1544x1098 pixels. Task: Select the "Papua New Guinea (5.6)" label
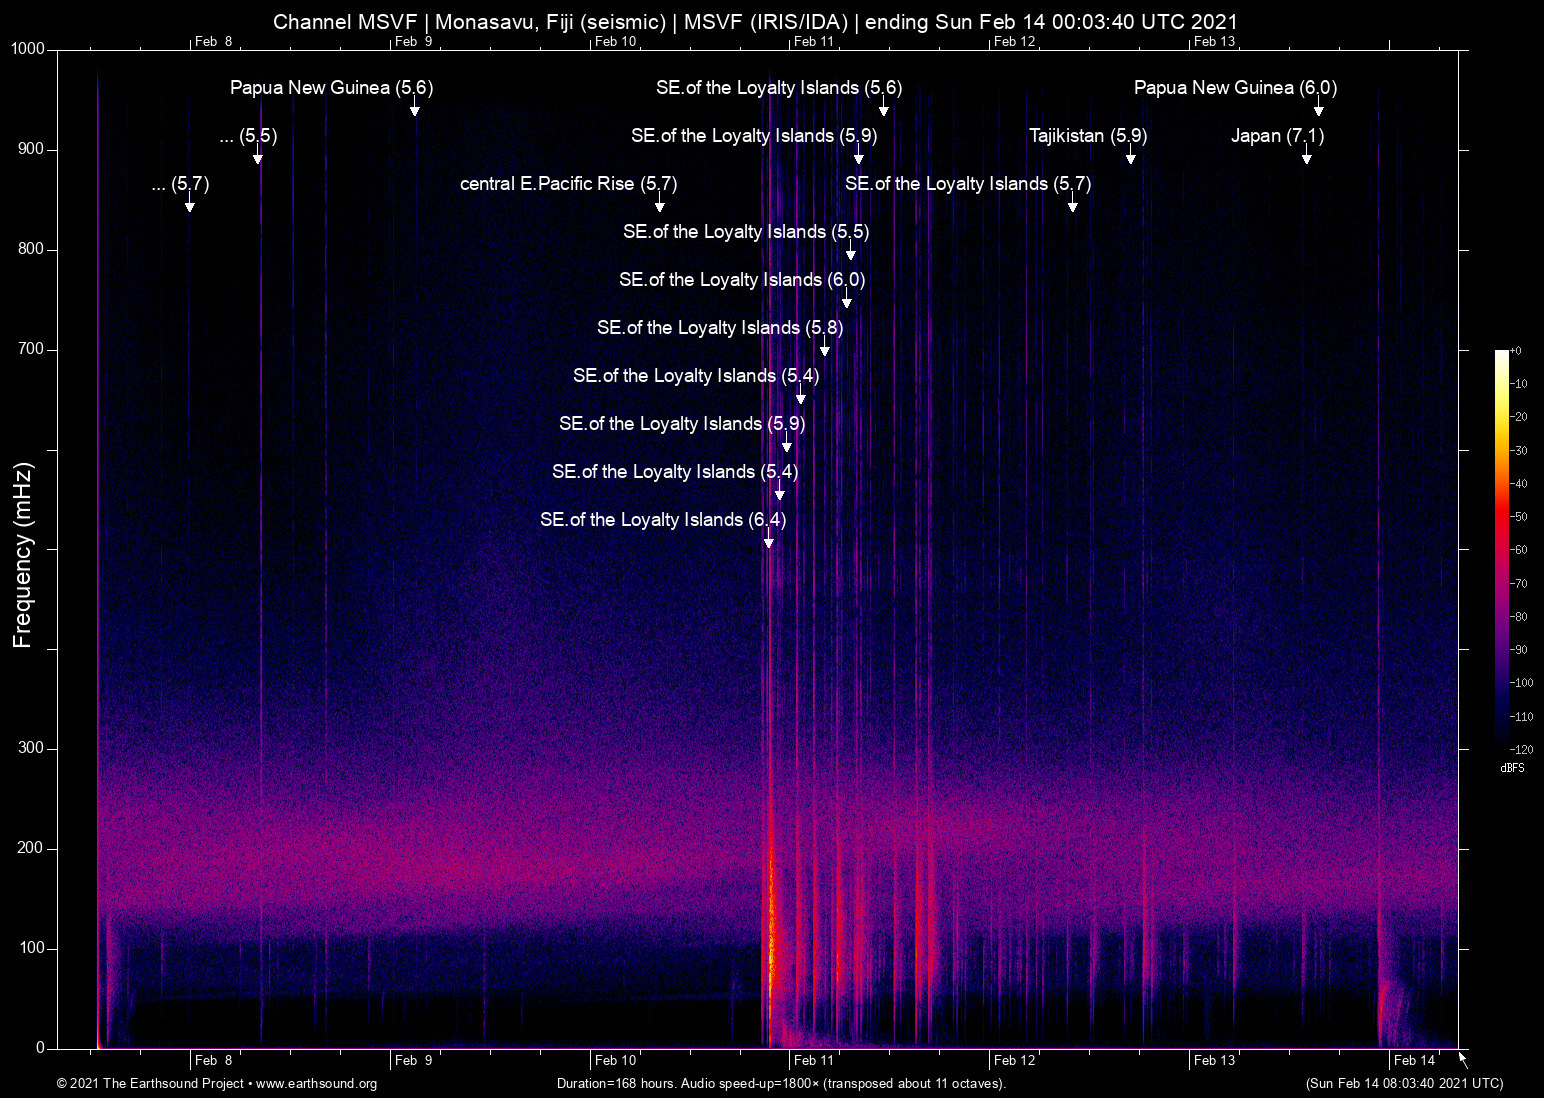click(x=331, y=88)
